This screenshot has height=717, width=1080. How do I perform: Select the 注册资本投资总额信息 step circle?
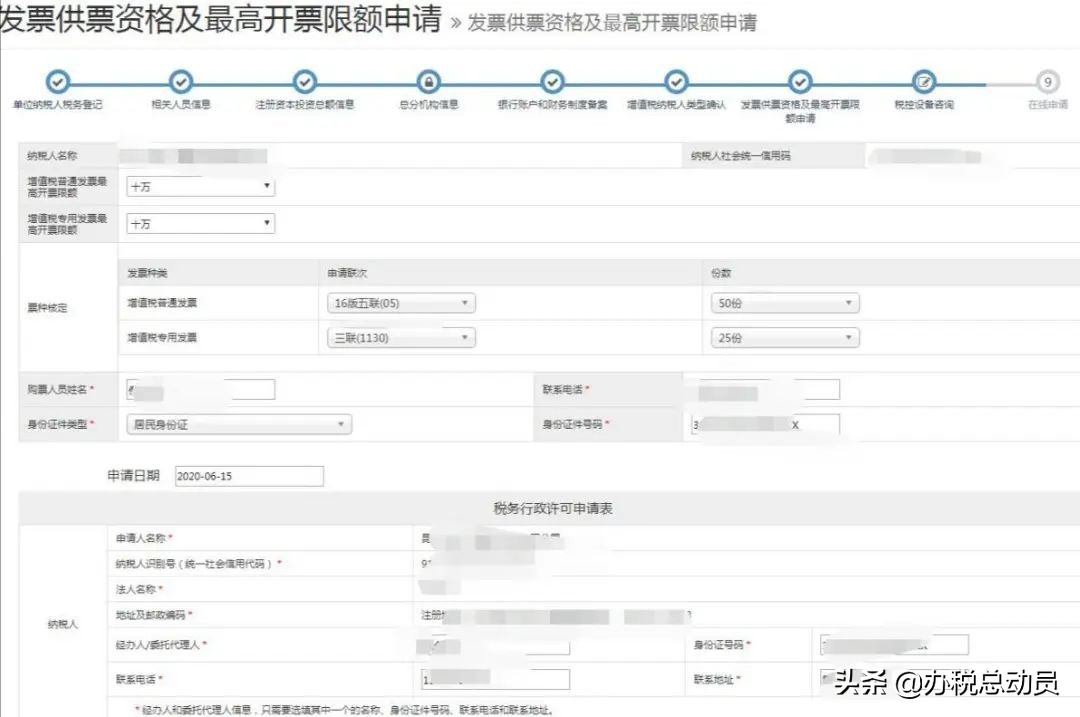click(304, 84)
